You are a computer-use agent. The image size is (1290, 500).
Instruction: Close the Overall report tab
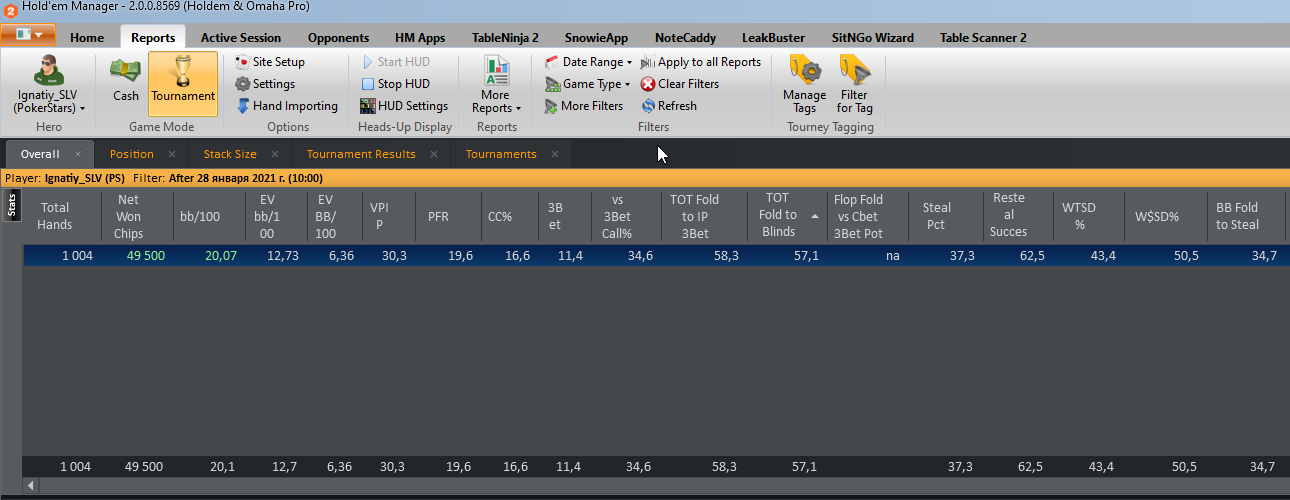(x=78, y=154)
